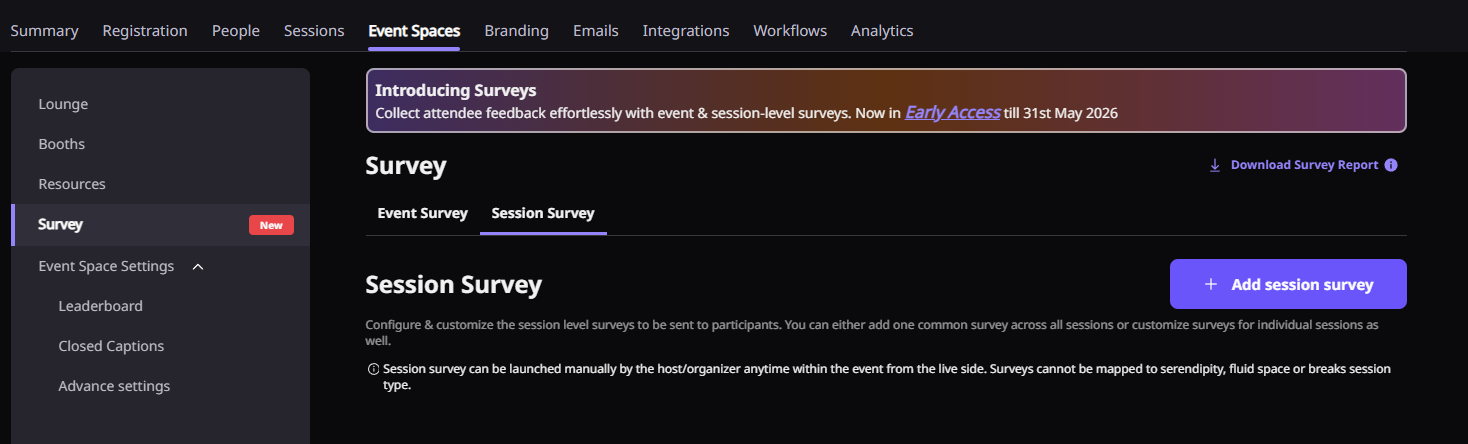
Task: Click the plus icon in Add session survey
Action: (x=1211, y=285)
